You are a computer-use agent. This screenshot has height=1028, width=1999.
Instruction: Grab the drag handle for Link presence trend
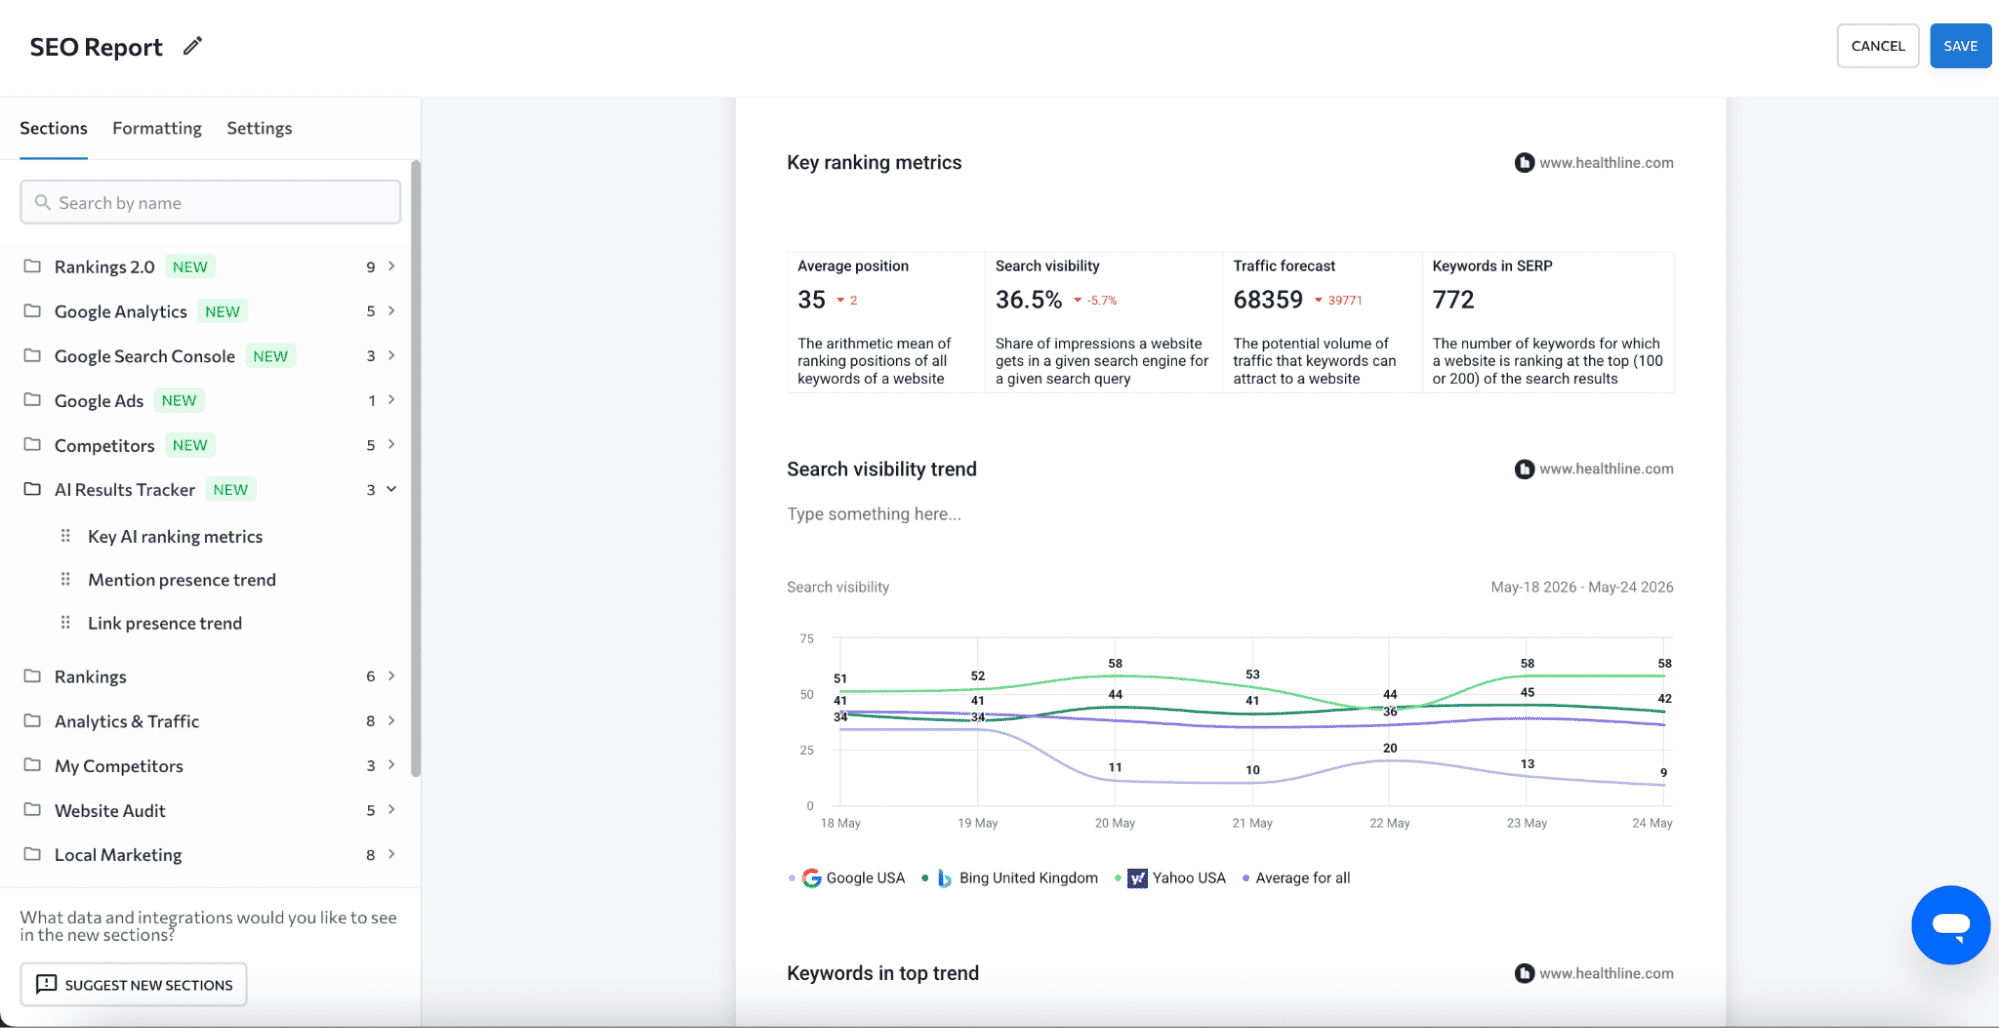click(65, 622)
